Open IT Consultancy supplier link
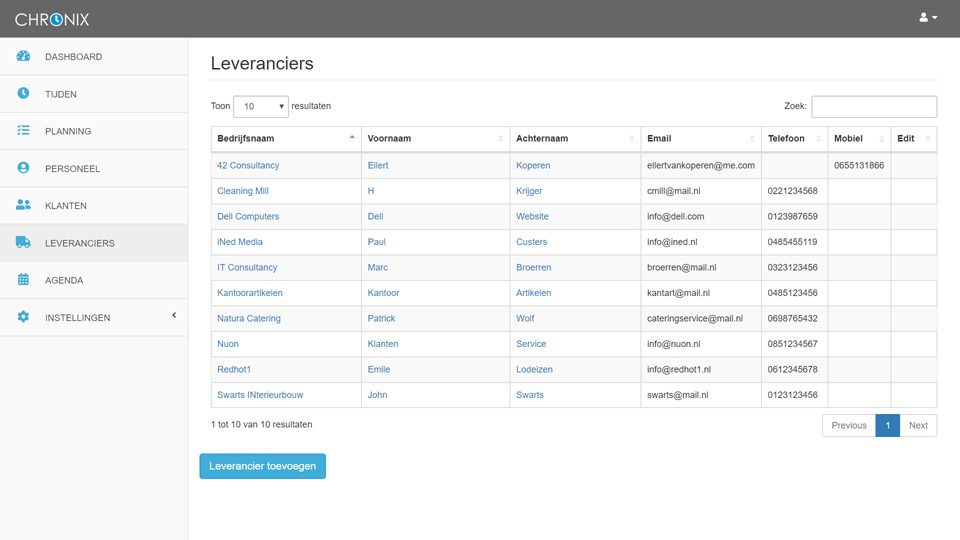The height and width of the screenshot is (540, 960). point(247,268)
